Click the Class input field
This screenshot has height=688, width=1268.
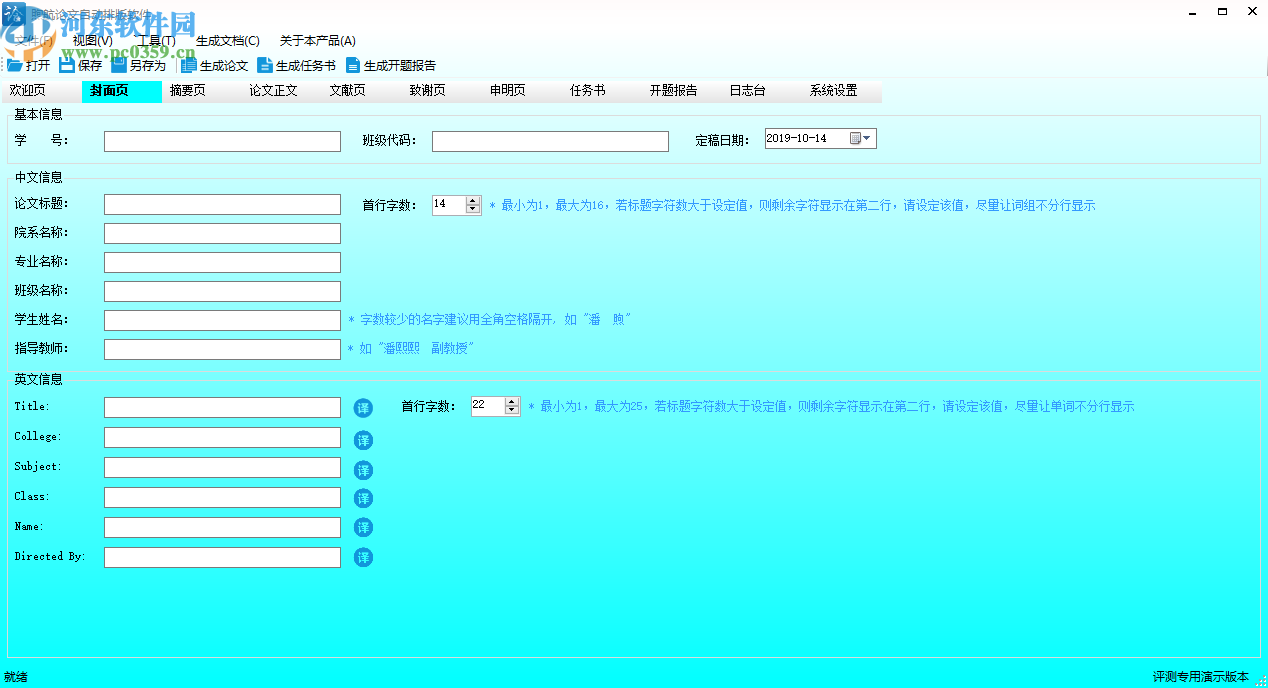click(x=222, y=498)
